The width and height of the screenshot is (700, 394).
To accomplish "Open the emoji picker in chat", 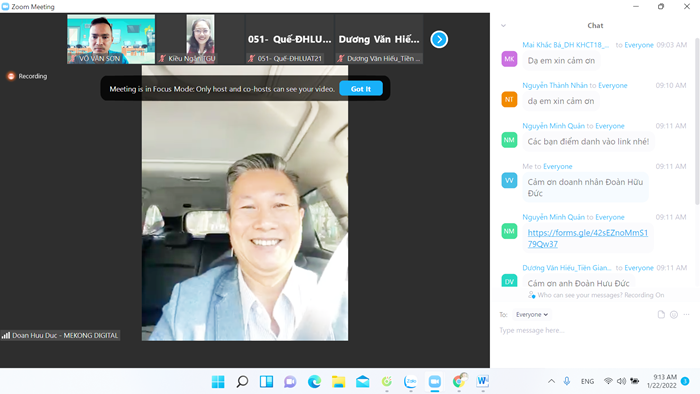I will click(674, 315).
